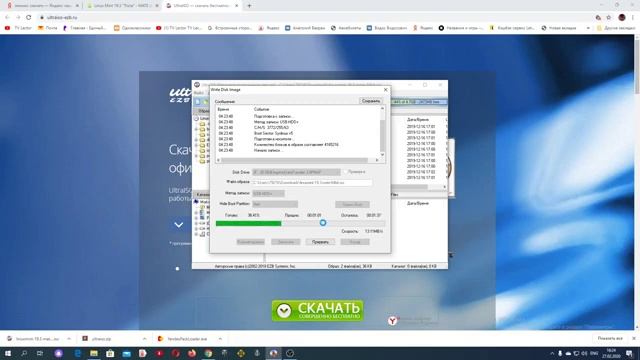
Task: Open File Explorer from the taskbar
Action: (94, 353)
